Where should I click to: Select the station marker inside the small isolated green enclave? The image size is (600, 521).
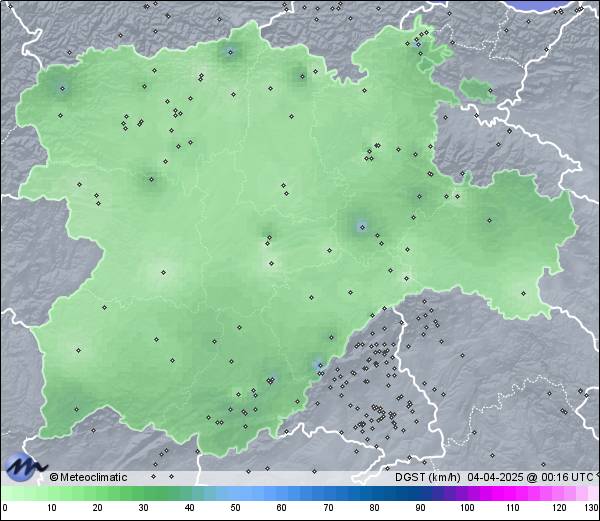tap(490, 91)
